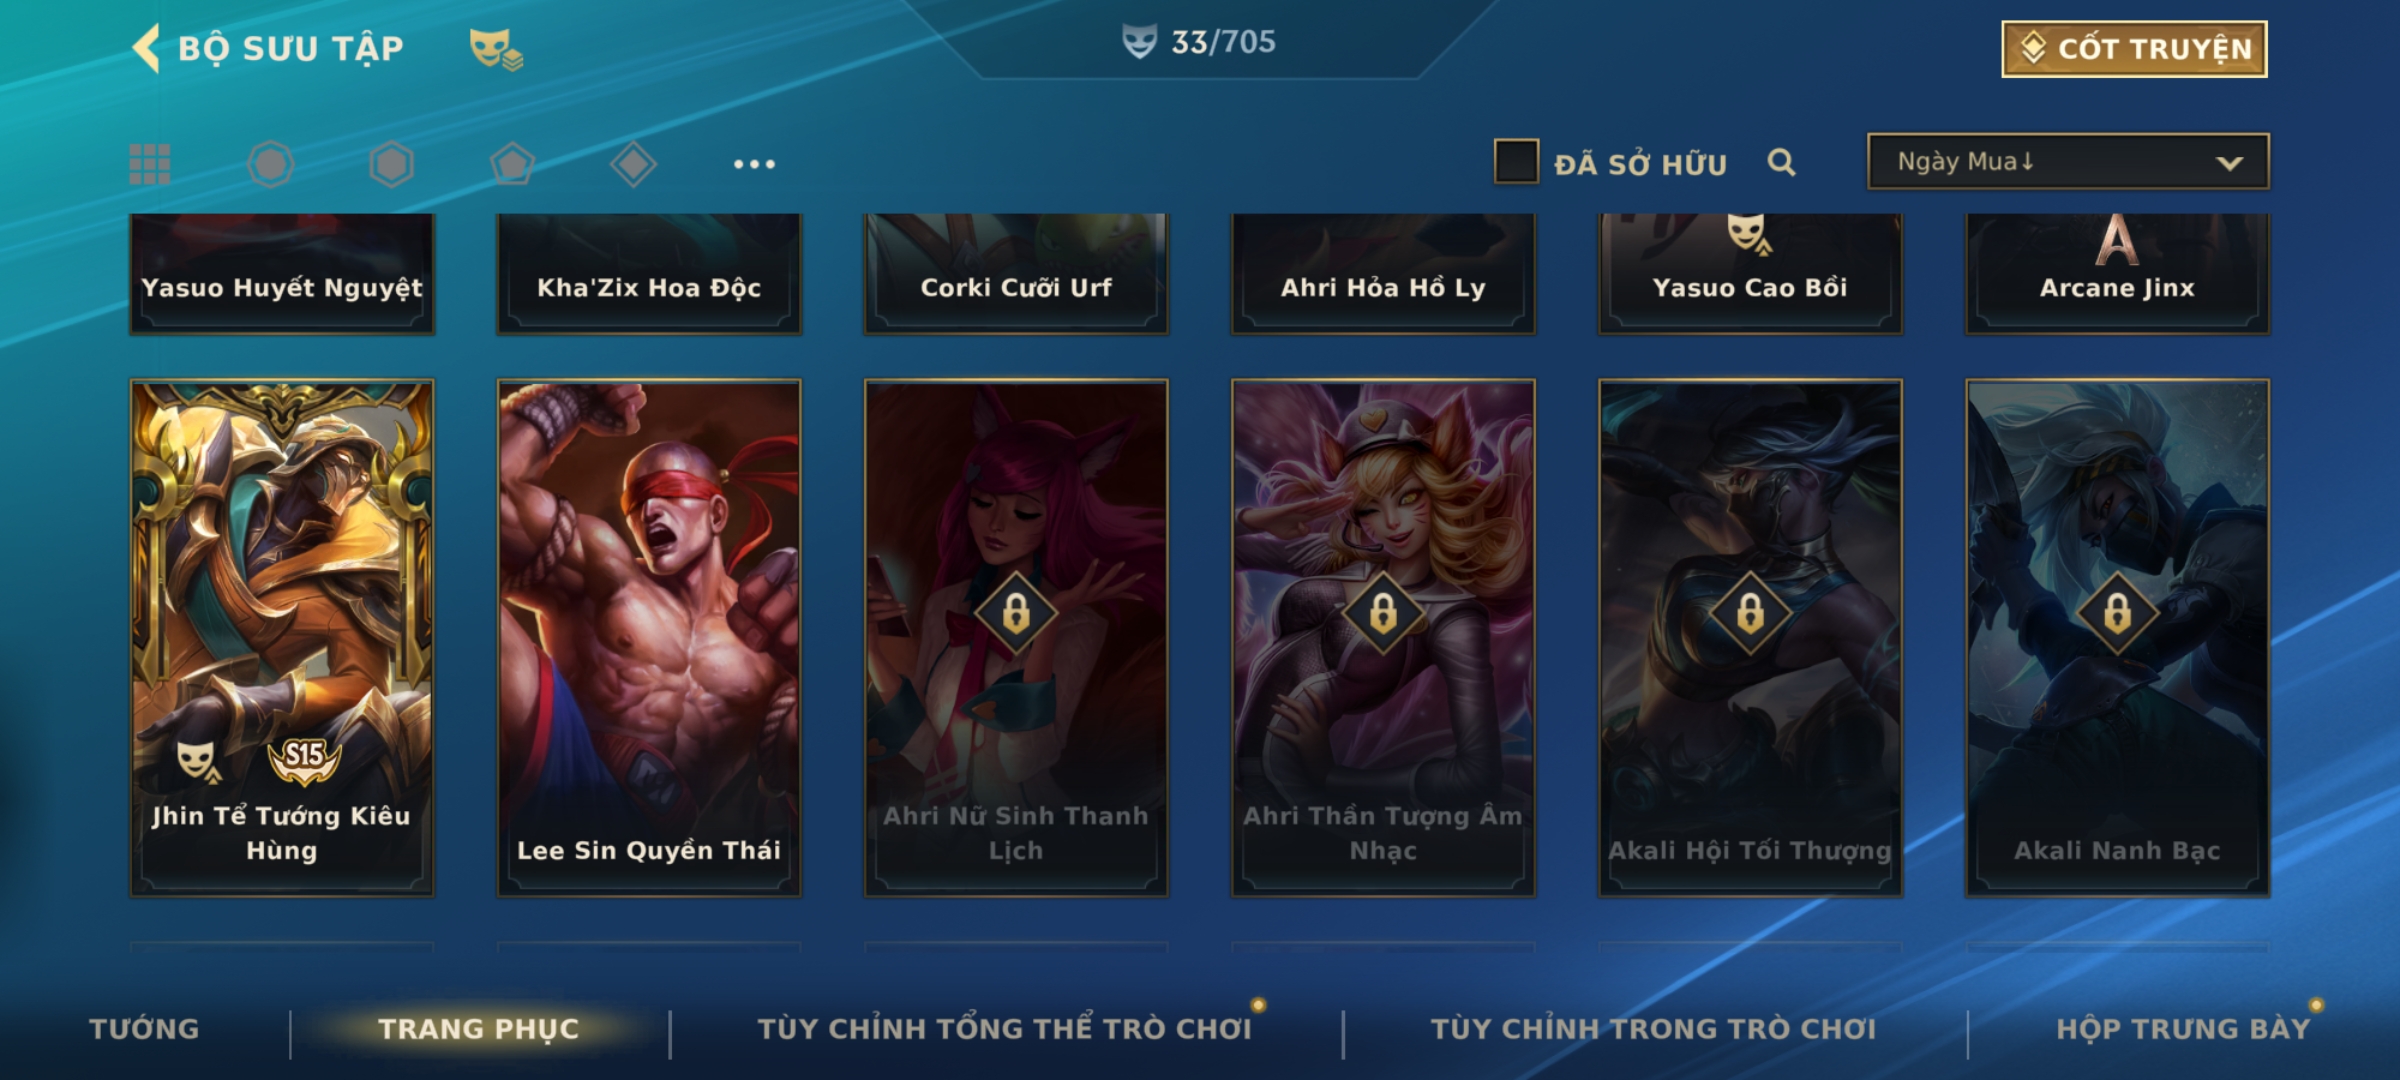Go back using the Bộ Sưu Tập arrow
The image size is (2400, 1080).
(x=146, y=48)
